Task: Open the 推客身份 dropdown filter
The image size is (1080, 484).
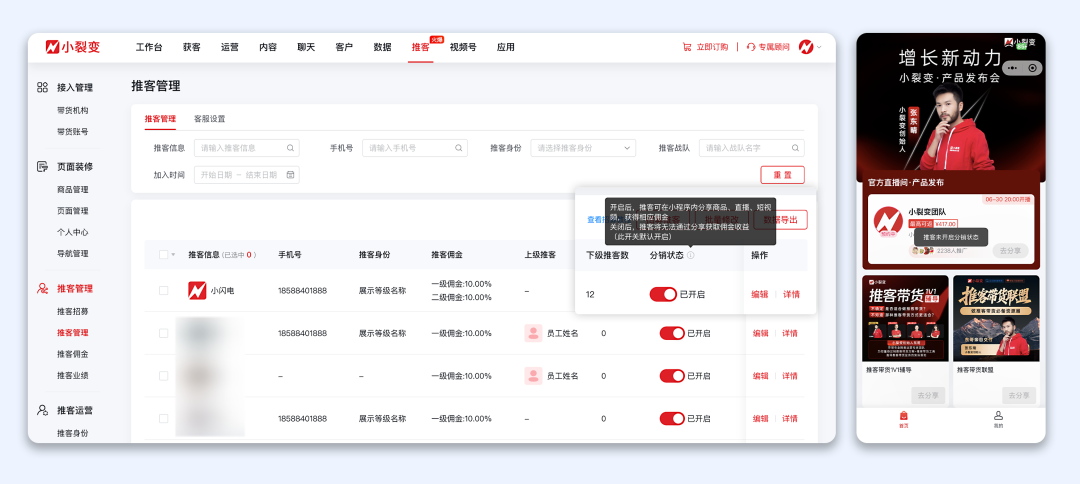Action: (583, 148)
